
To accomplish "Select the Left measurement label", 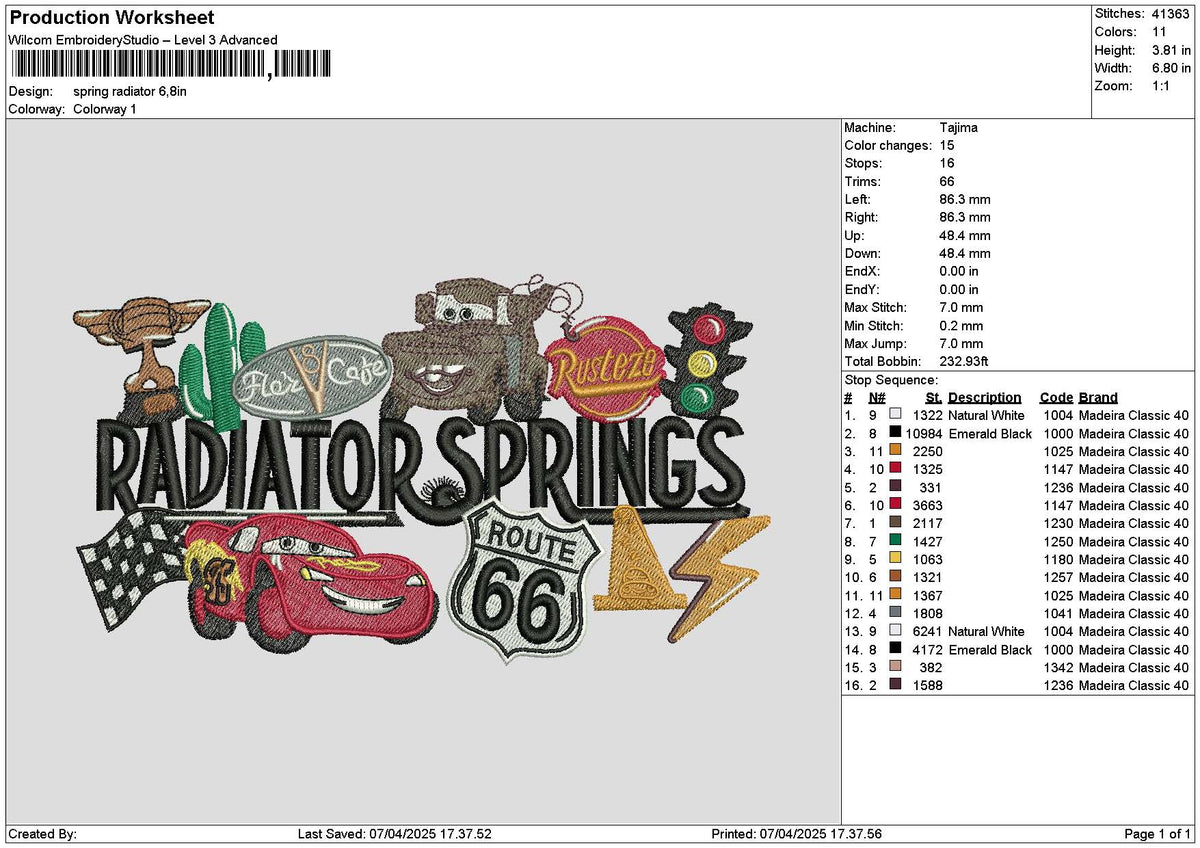I will 859,199.
